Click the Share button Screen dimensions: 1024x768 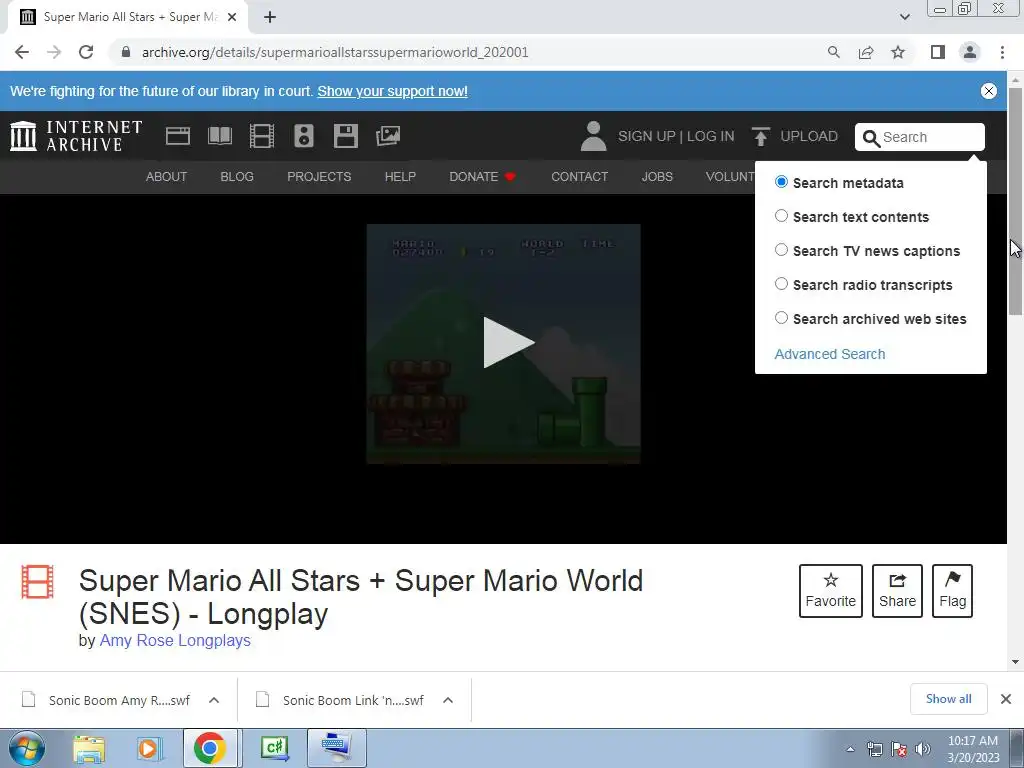pyautogui.click(x=897, y=591)
